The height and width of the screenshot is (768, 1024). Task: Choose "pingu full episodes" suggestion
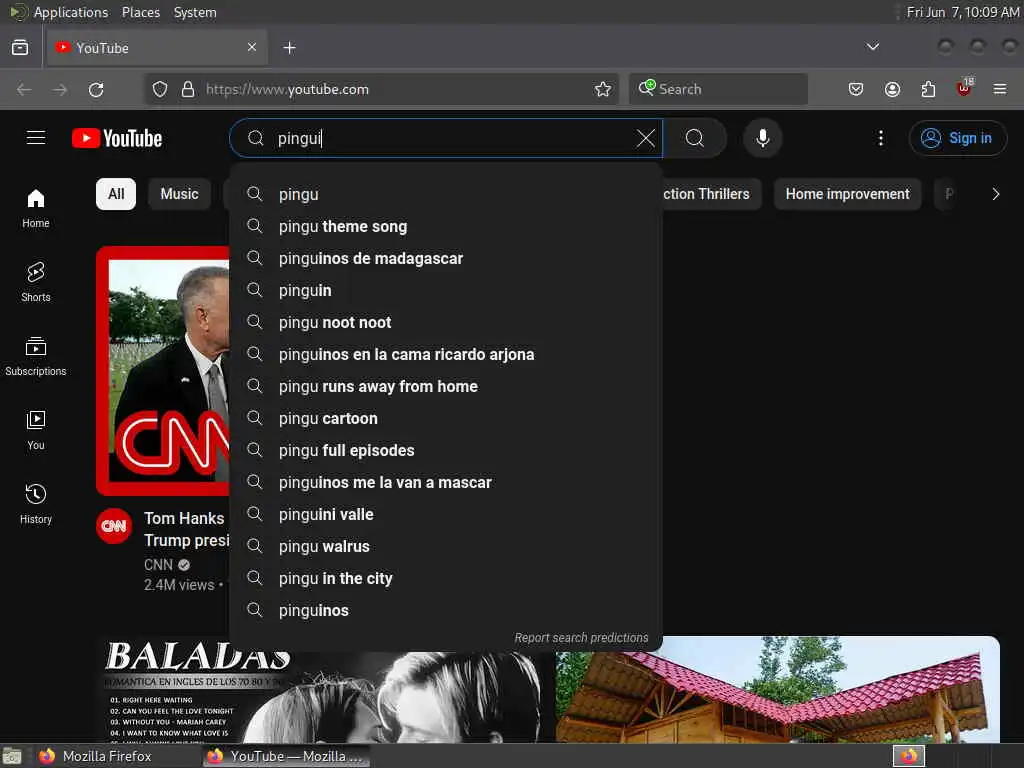pos(445,450)
